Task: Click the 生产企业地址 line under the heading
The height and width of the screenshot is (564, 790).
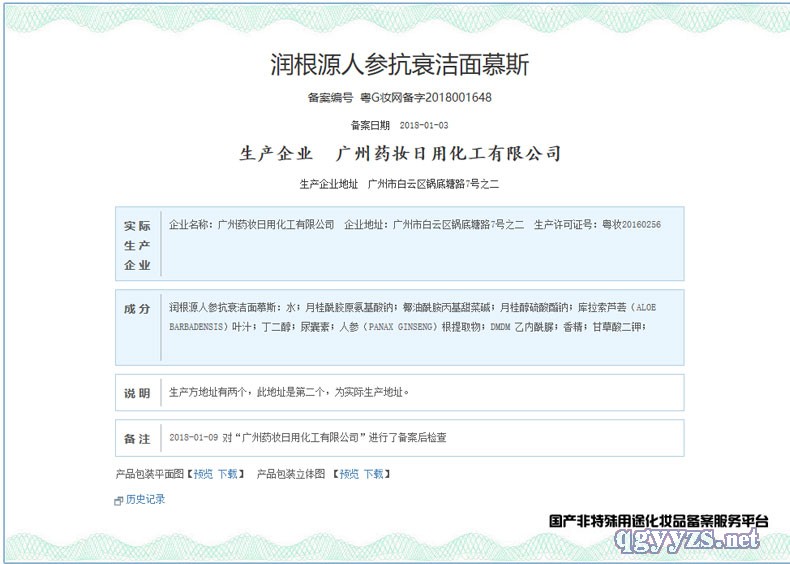Action: coord(399,184)
